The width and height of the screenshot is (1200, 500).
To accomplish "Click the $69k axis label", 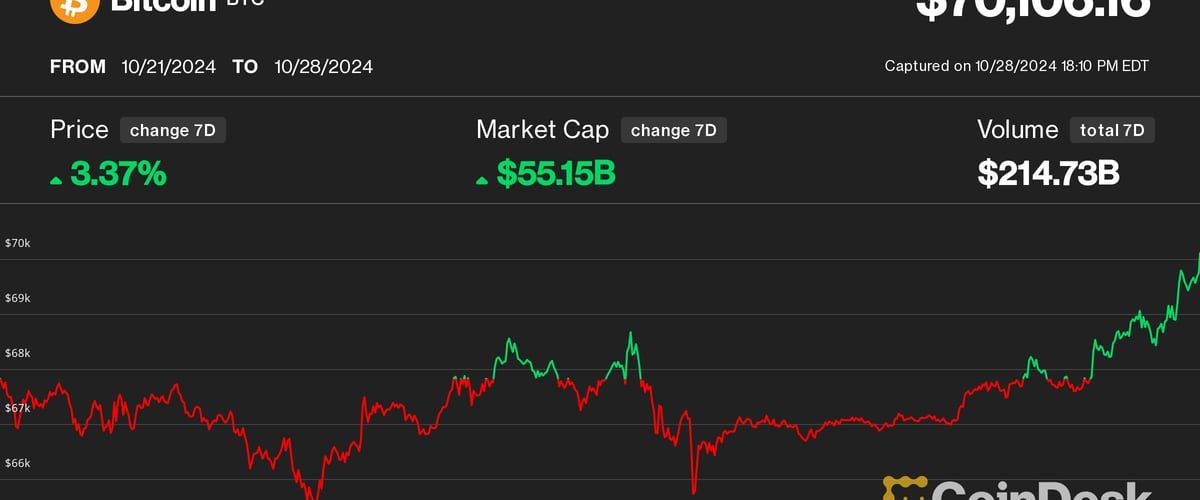I will click(17, 298).
